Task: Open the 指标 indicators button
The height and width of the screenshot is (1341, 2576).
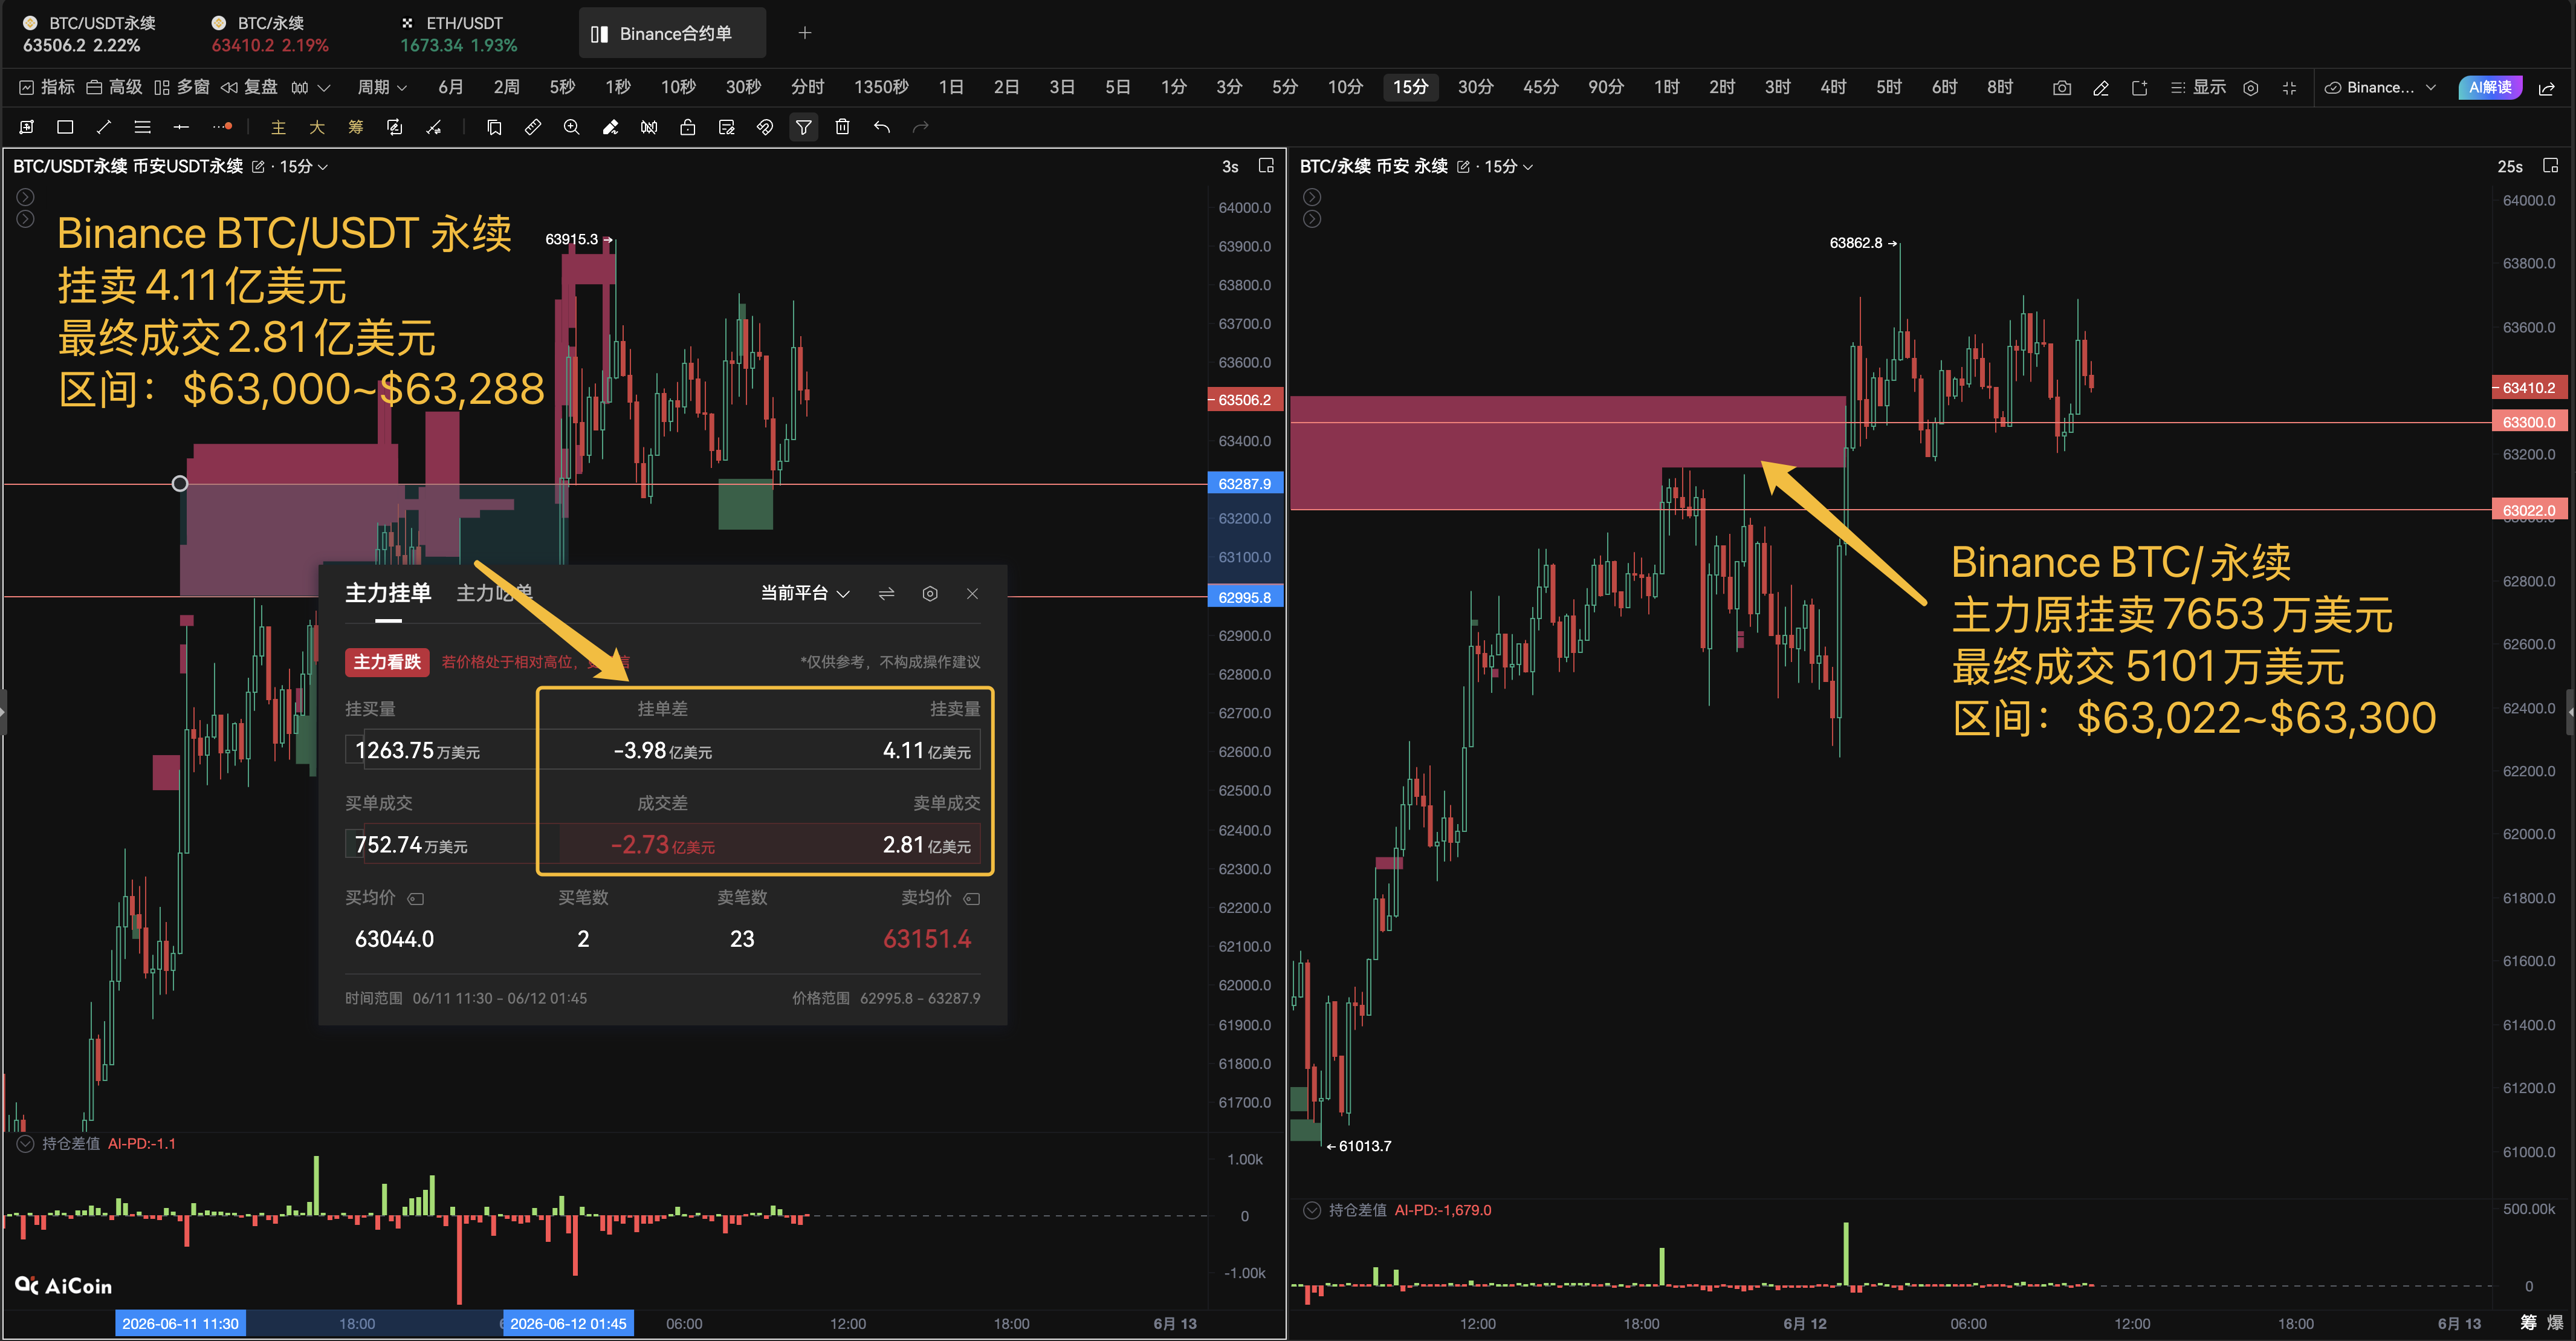Action: 47,88
